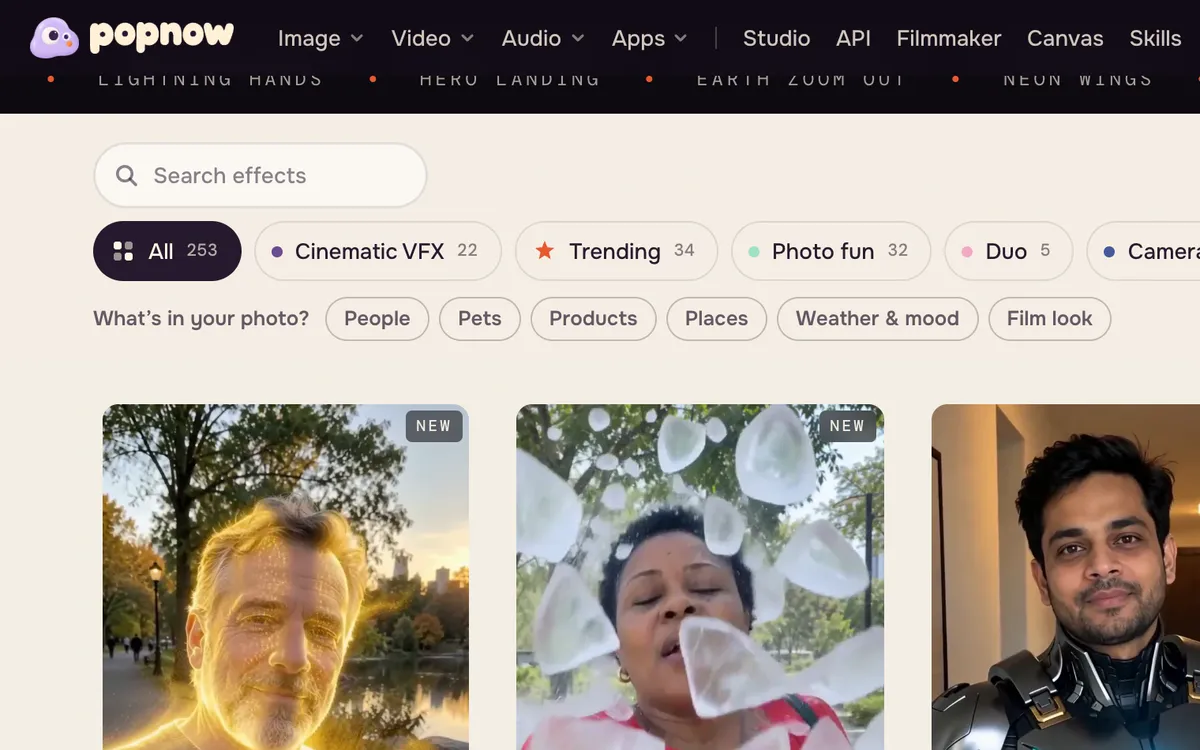
Task: Open the man in armor suit effect
Action: coord(1066,577)
